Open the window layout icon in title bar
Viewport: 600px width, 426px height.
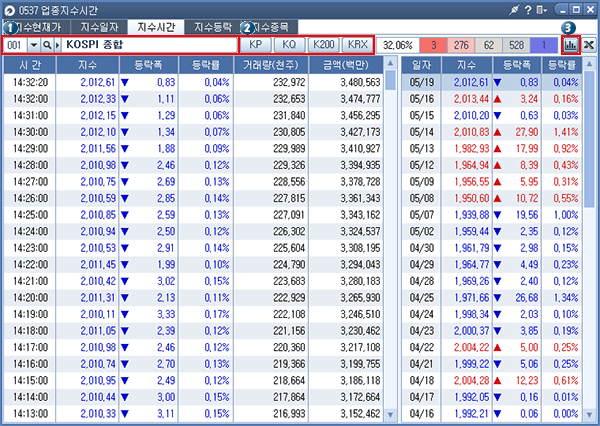(543, 9)
